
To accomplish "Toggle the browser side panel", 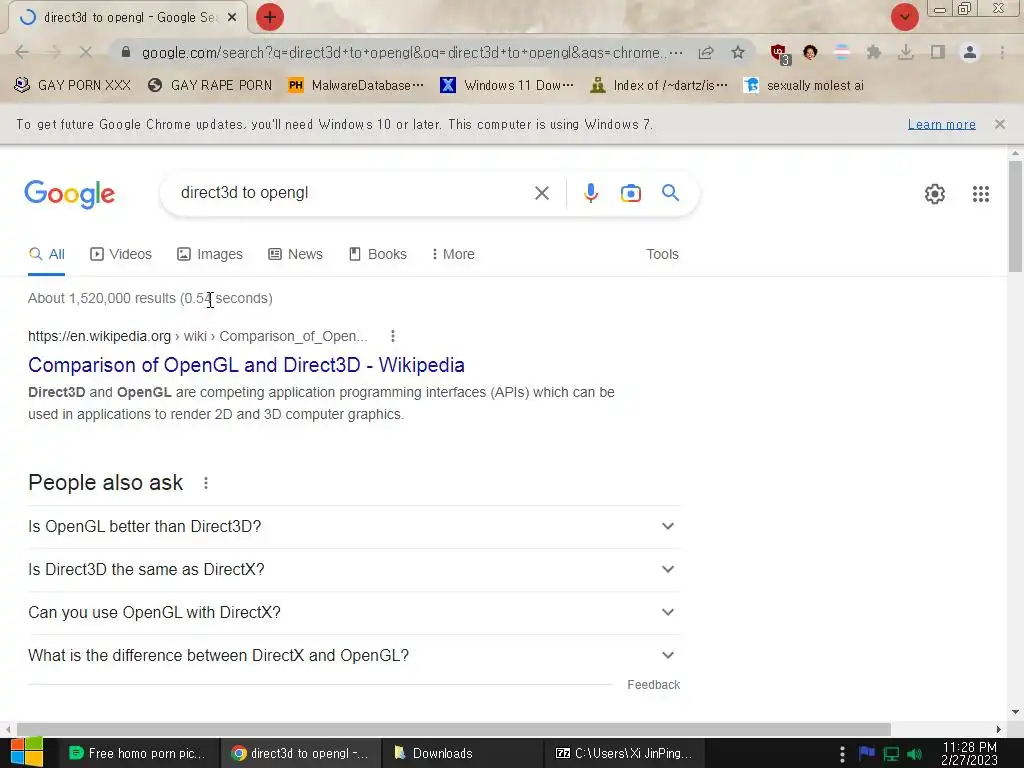I will (938, 52).
